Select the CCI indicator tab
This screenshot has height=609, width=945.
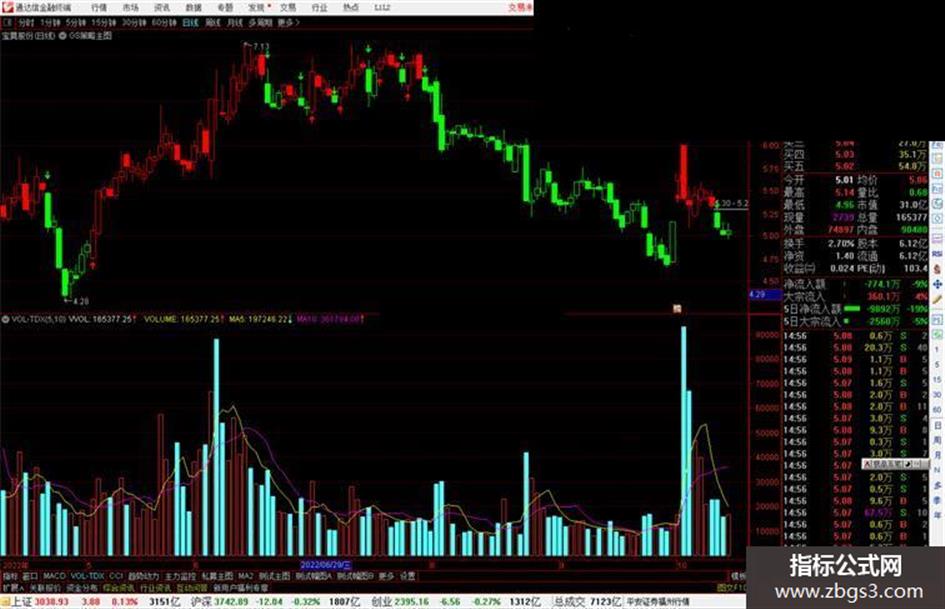click(x=116, y=576)
